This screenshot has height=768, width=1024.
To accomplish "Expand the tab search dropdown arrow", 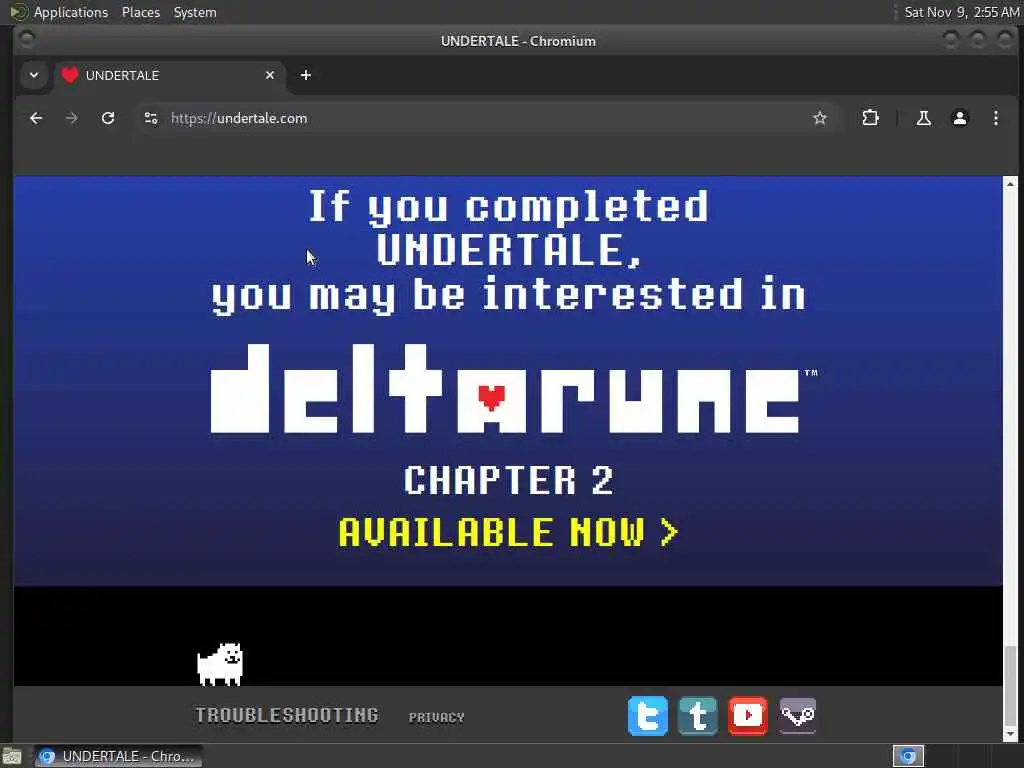I will (34, 75).
